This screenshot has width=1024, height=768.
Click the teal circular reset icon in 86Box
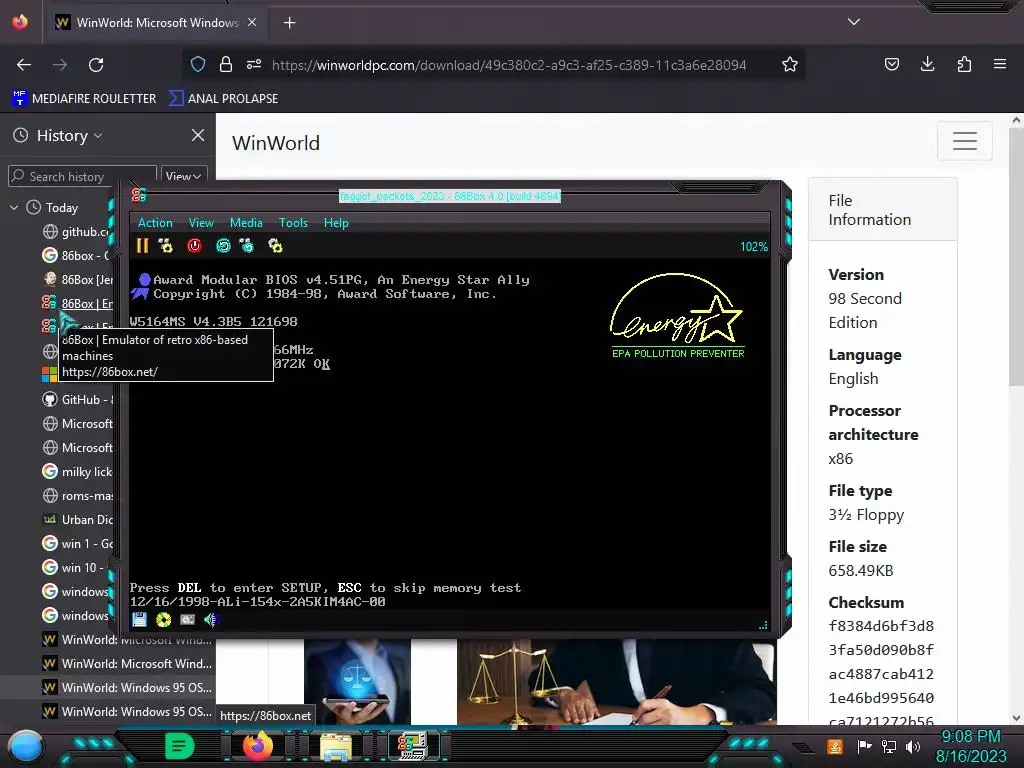pos(223,246)
